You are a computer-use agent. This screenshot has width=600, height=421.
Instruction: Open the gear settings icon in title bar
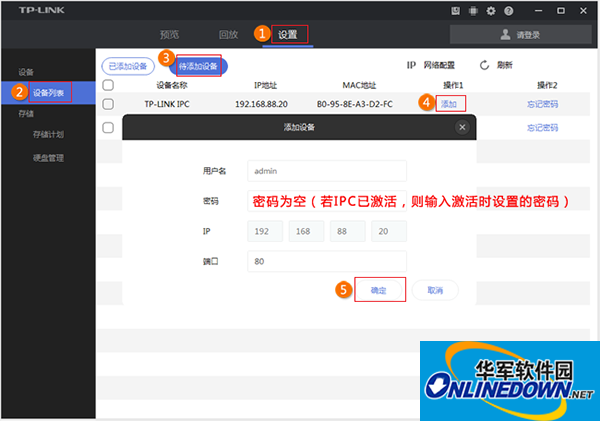pyautogui.click(x=491, y=11)
